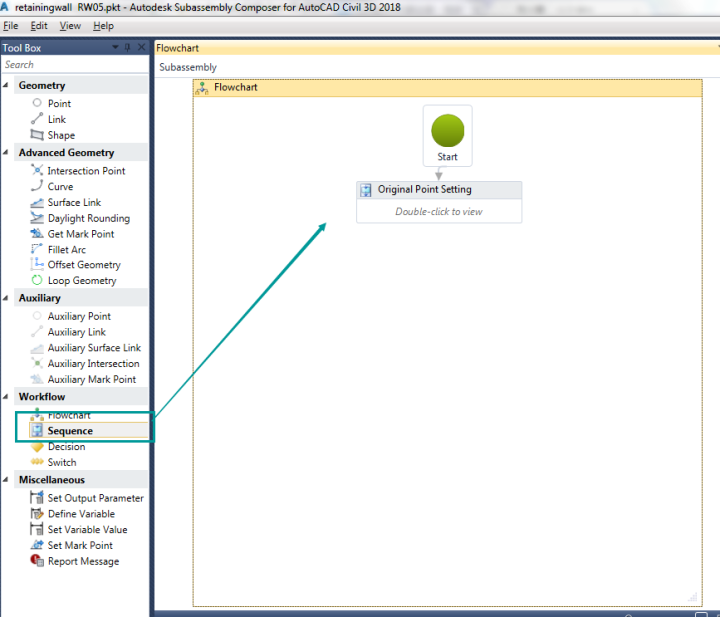Select the Auxiliary Surface Link icon
The height and width of the screenshot is (617, 720).
(37, 348)
